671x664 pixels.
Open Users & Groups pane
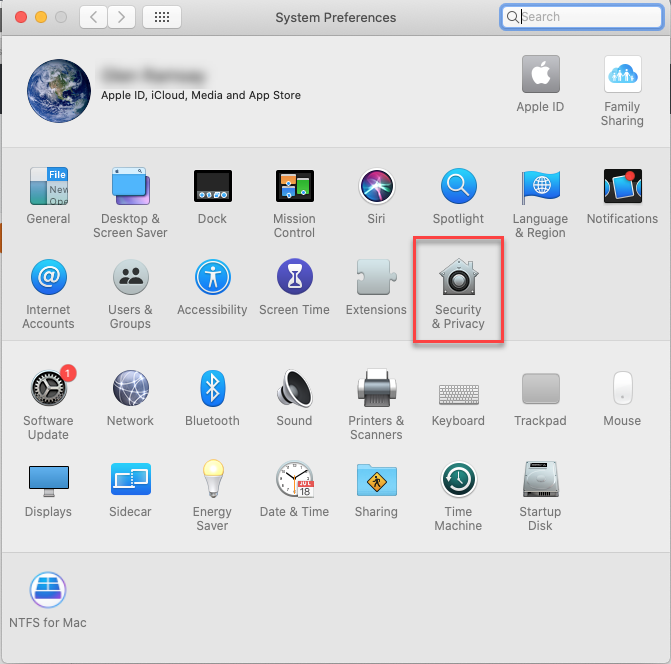tap(130, 294)
